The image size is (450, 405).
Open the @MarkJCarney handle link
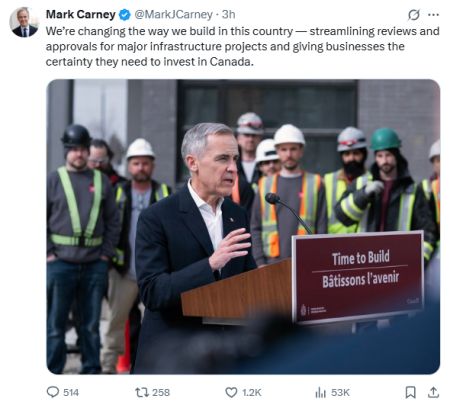[x=173, y=15]
